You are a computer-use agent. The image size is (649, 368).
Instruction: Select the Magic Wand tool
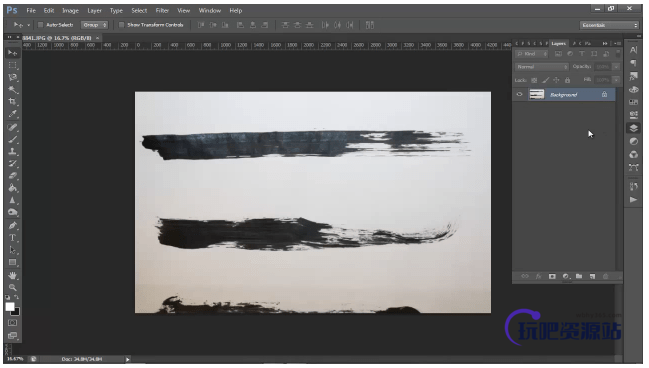(x=12, y=89)
